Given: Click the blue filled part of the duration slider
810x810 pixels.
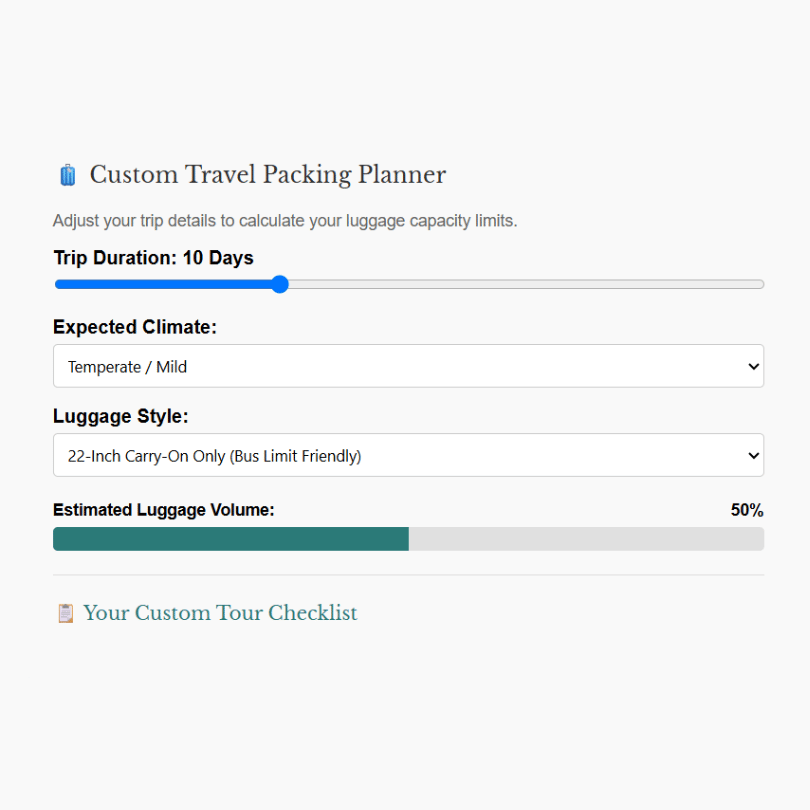Looking at the screenshot, I should point(163,284).
